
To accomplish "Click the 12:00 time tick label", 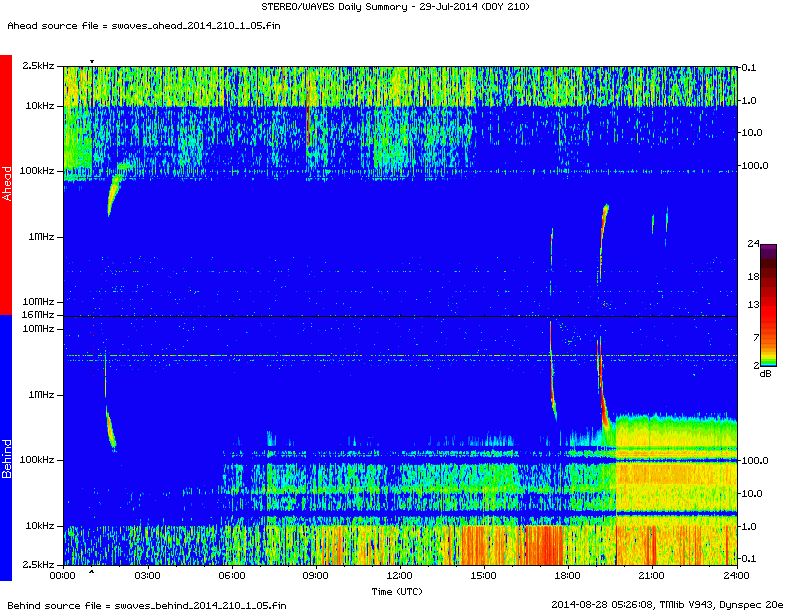I will [400, 576].
